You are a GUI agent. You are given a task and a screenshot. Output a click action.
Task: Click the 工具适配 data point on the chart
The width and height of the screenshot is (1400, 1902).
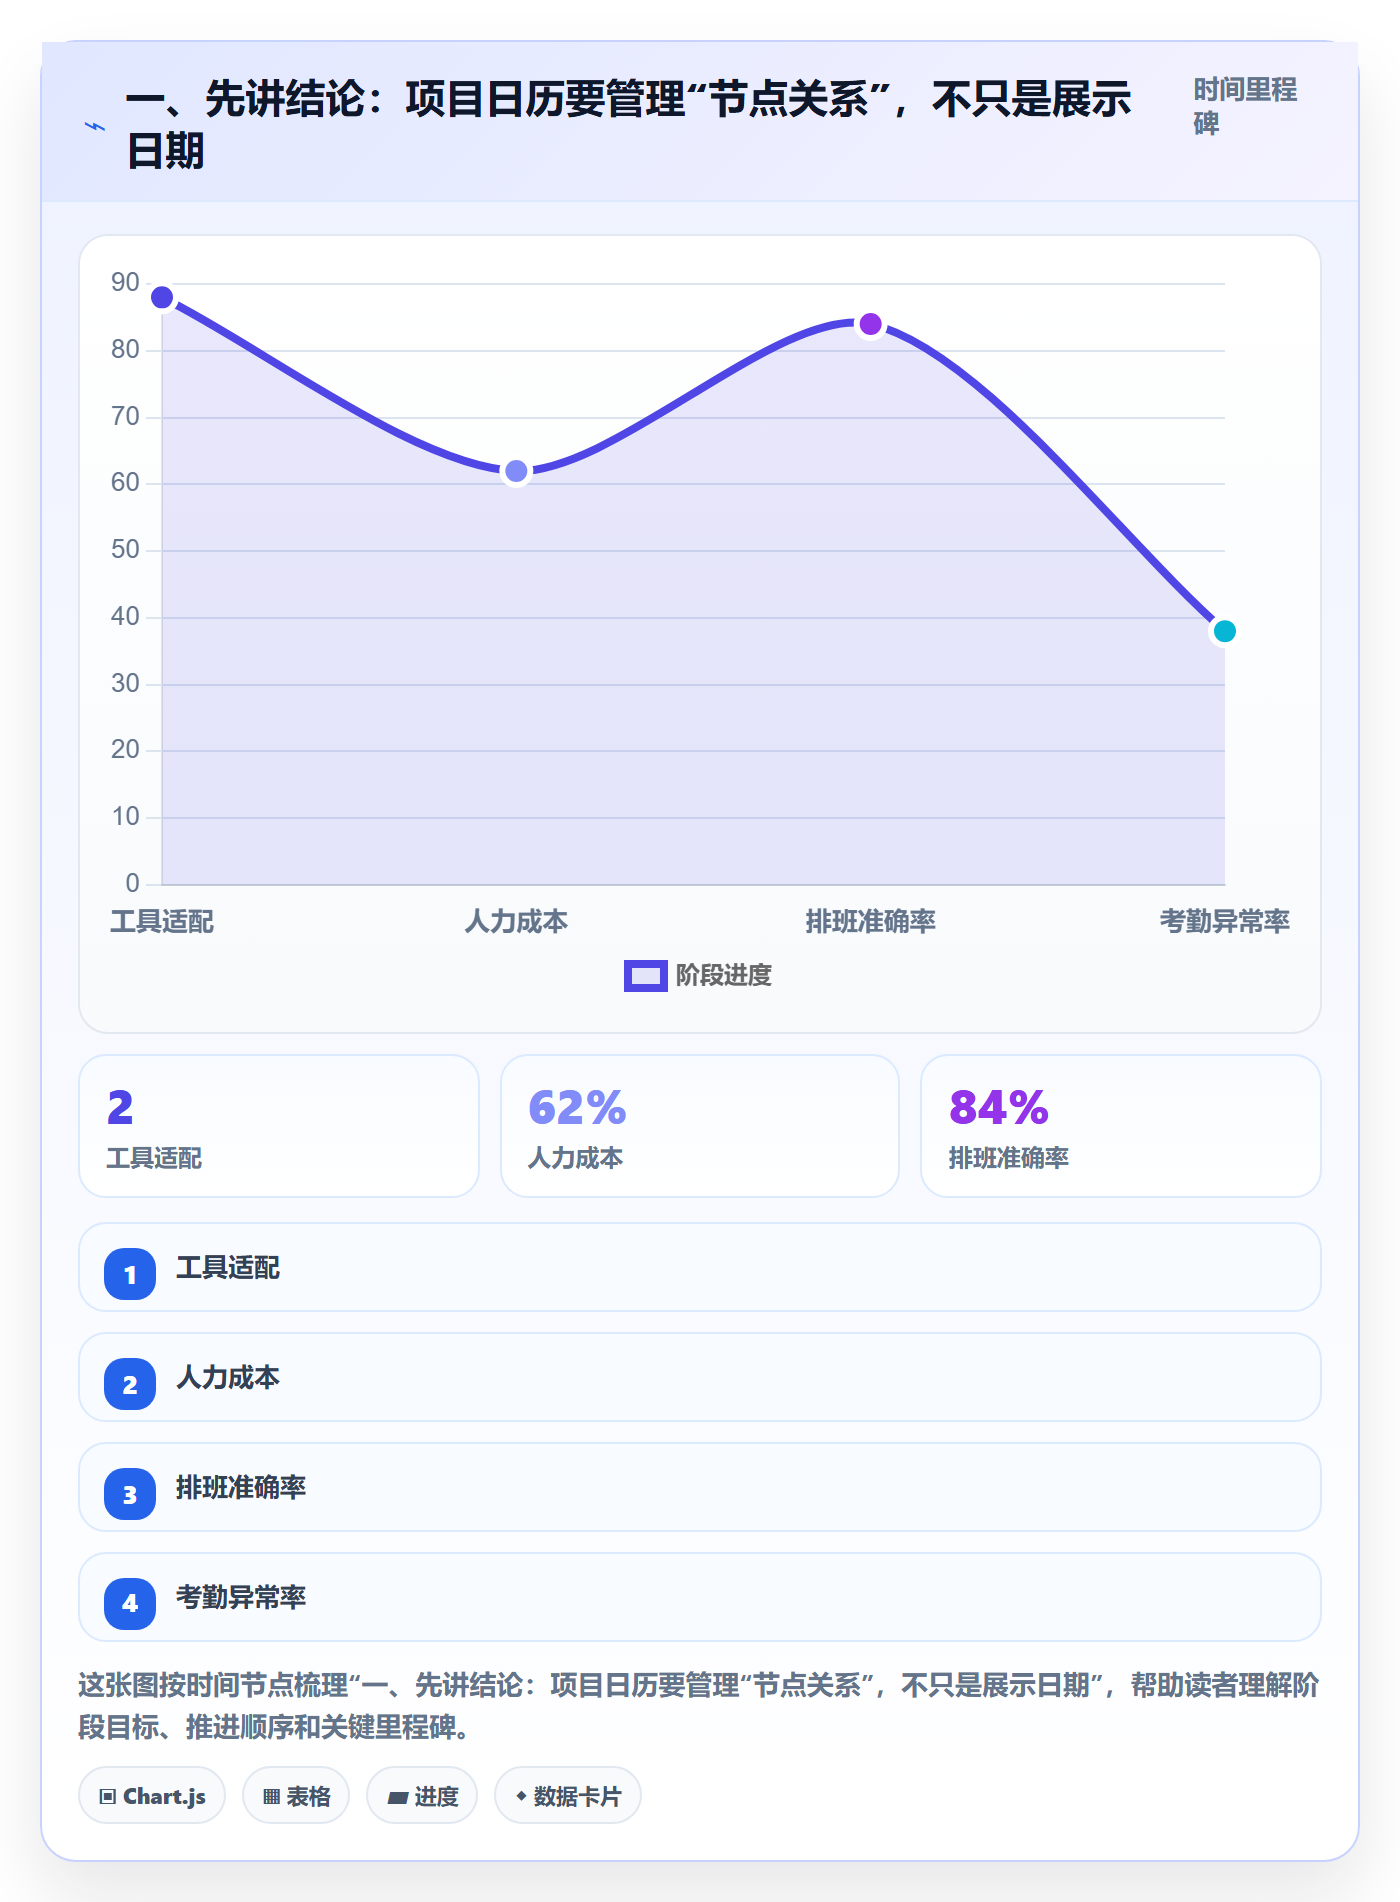(x=162, y=297)
